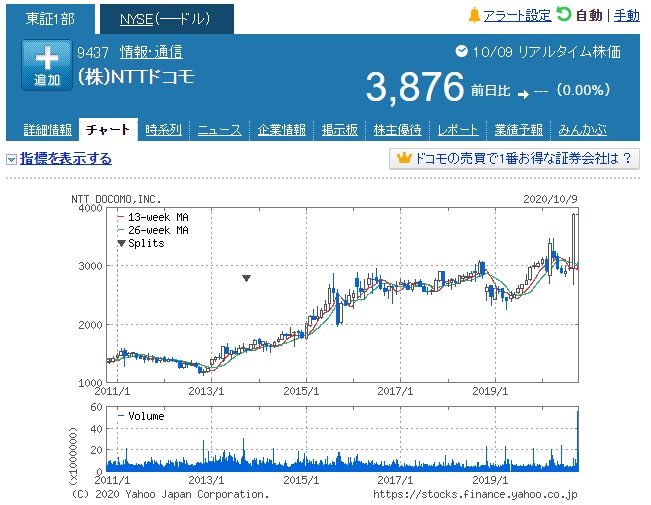
Task: Click the Splits legend entry
Action: [141, 243]
